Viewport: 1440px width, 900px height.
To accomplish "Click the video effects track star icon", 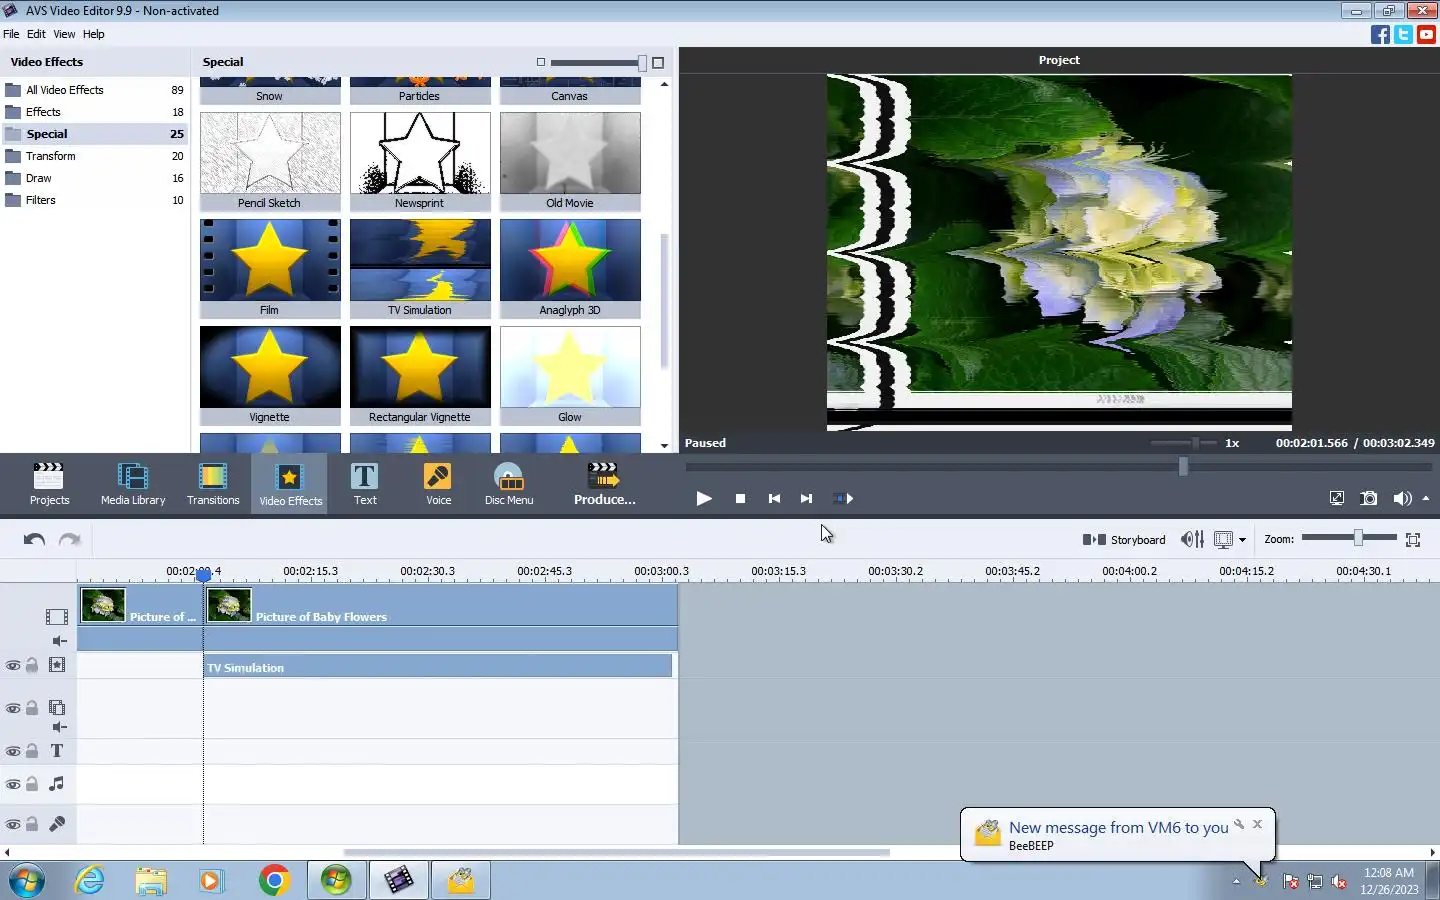I will point(57,665).
